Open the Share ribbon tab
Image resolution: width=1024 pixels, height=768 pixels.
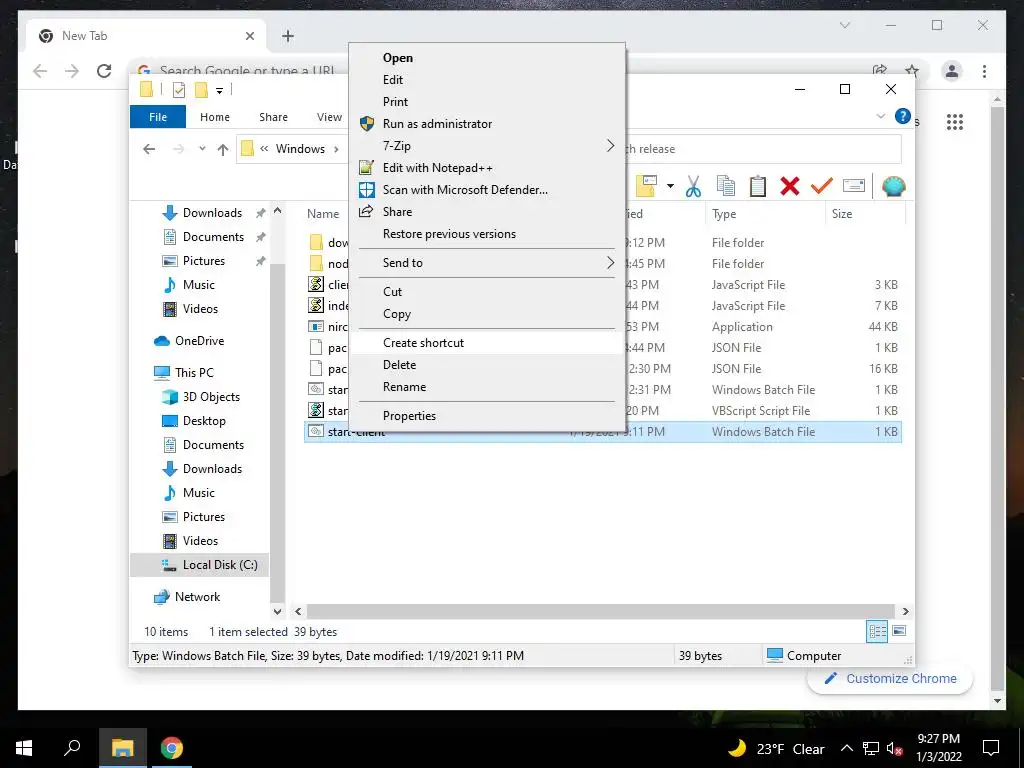point(273,117)
